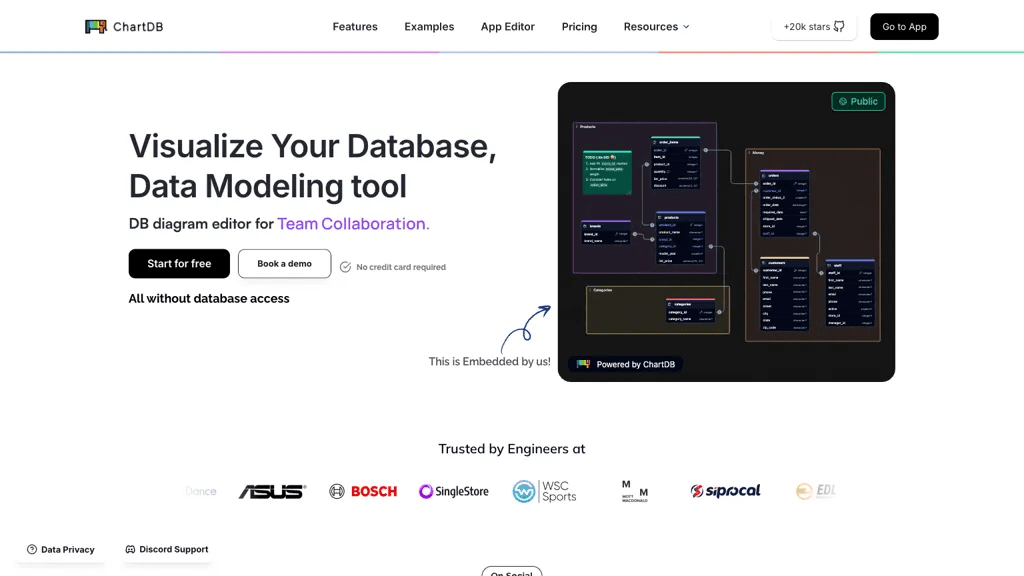Select the order_items table in the diagram
The height and width of the screenshot is (576, 1024).
click(x=675, y=163)
